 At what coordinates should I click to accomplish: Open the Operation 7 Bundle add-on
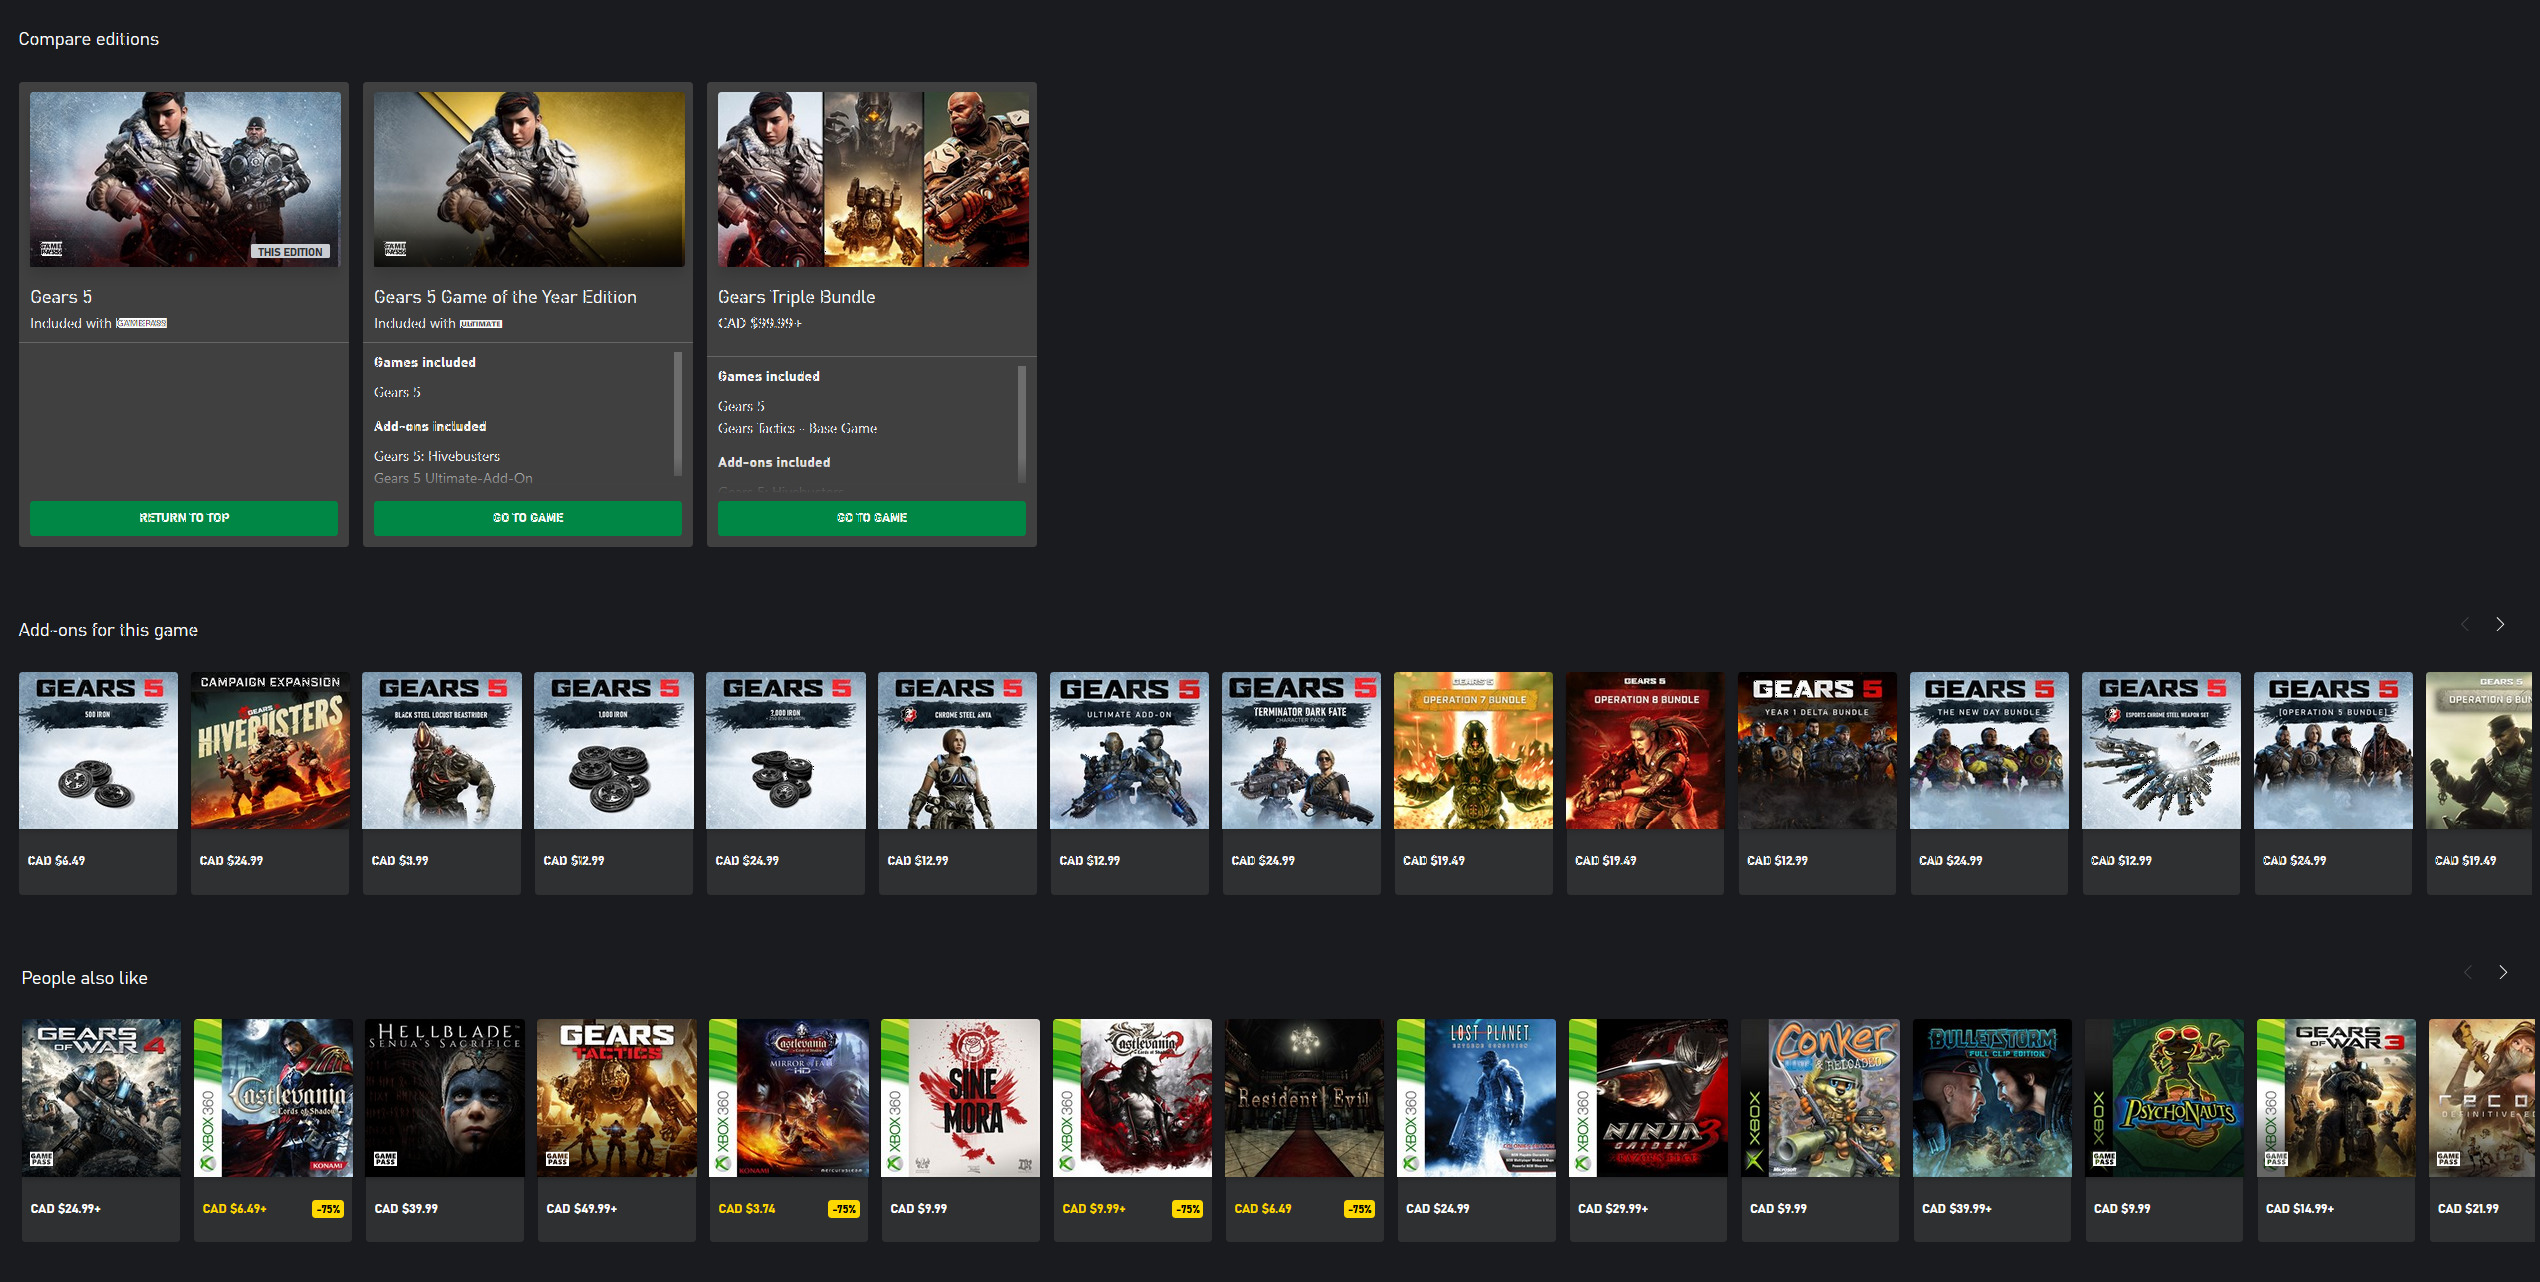click(1474, 783)
